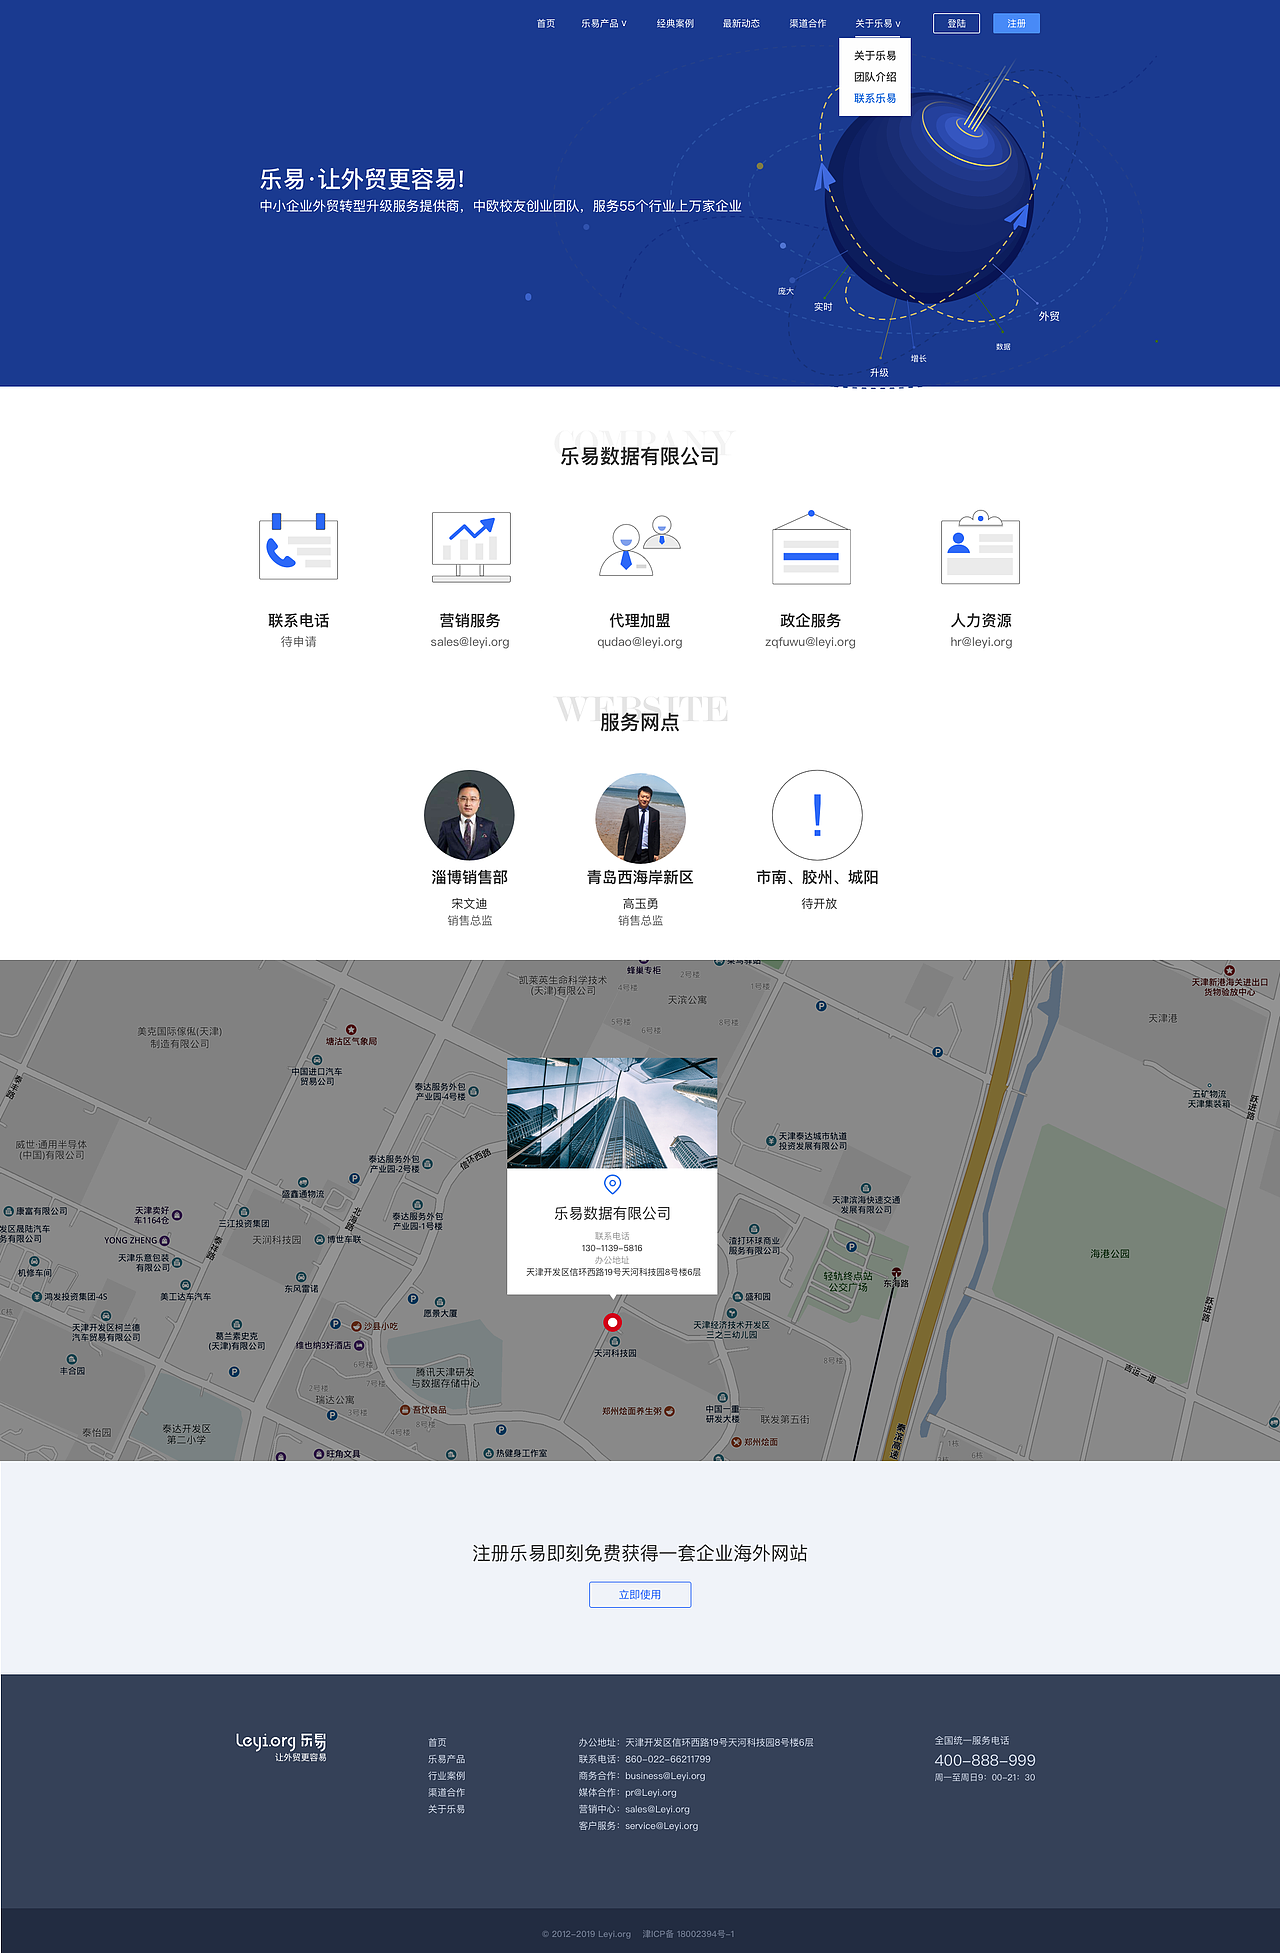Click the zqfuwu@leyi.org email link

coord(811,642)
